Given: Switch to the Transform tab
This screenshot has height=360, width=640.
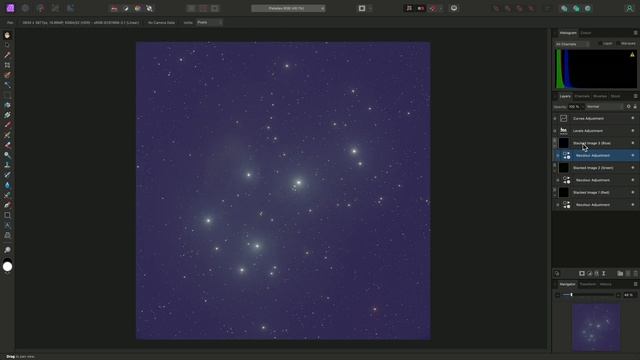Looking at the screenshot, I should point(588,284).
